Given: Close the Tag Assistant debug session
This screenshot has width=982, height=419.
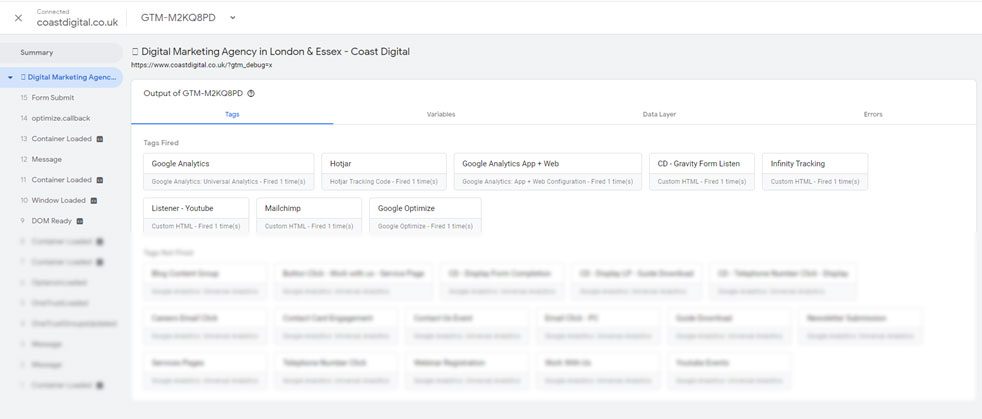Looking at the screenshot, I should (x=19, y=17).
